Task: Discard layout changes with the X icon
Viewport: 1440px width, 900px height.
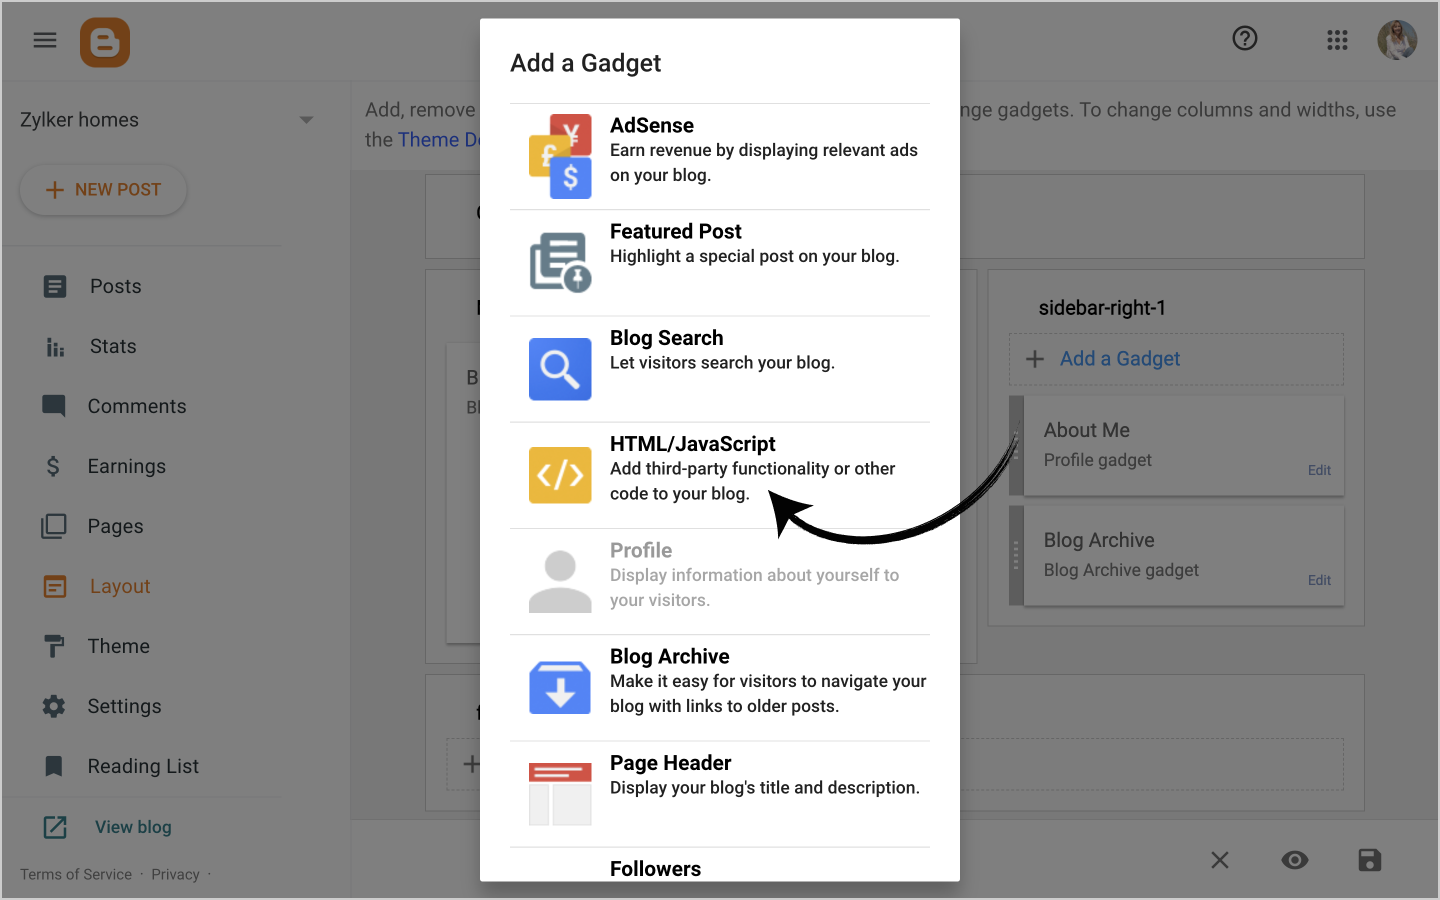Action: (x=1220, y=860)
